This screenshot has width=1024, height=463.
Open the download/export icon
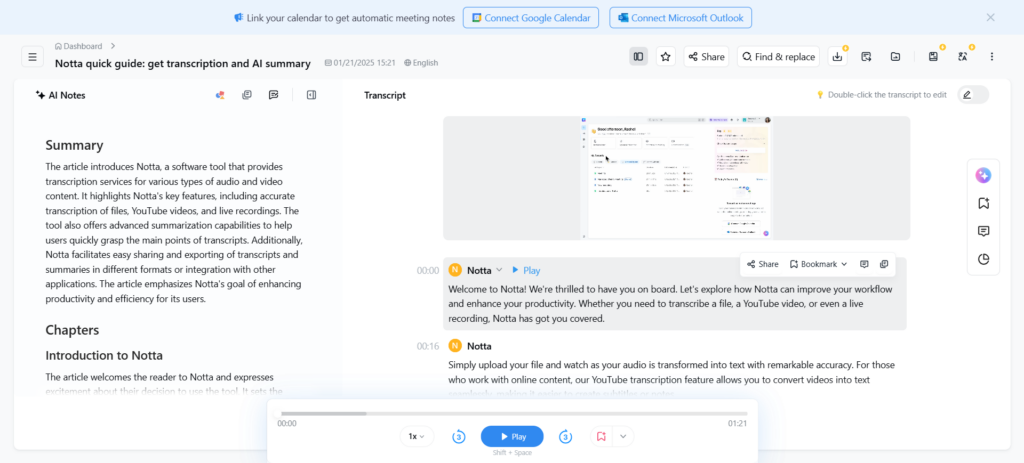pyautogui.click(x=837, y=57)
